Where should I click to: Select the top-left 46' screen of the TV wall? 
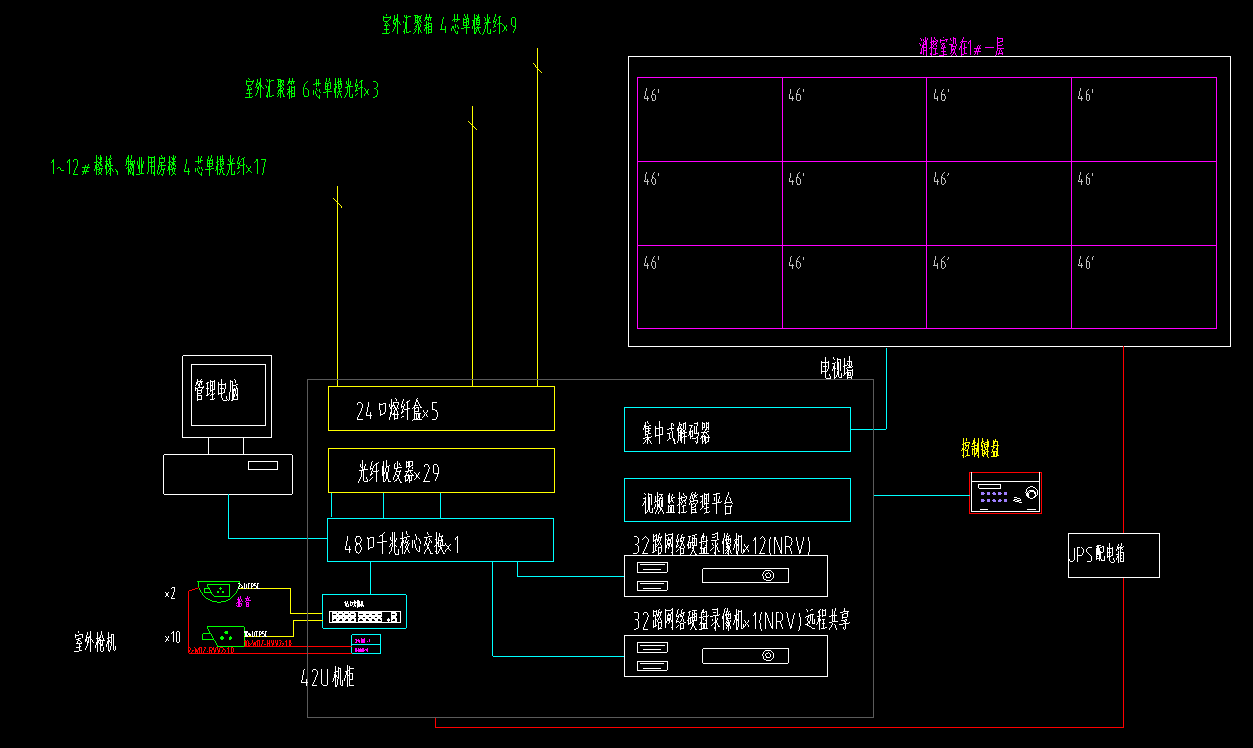[x=710, y=119]
